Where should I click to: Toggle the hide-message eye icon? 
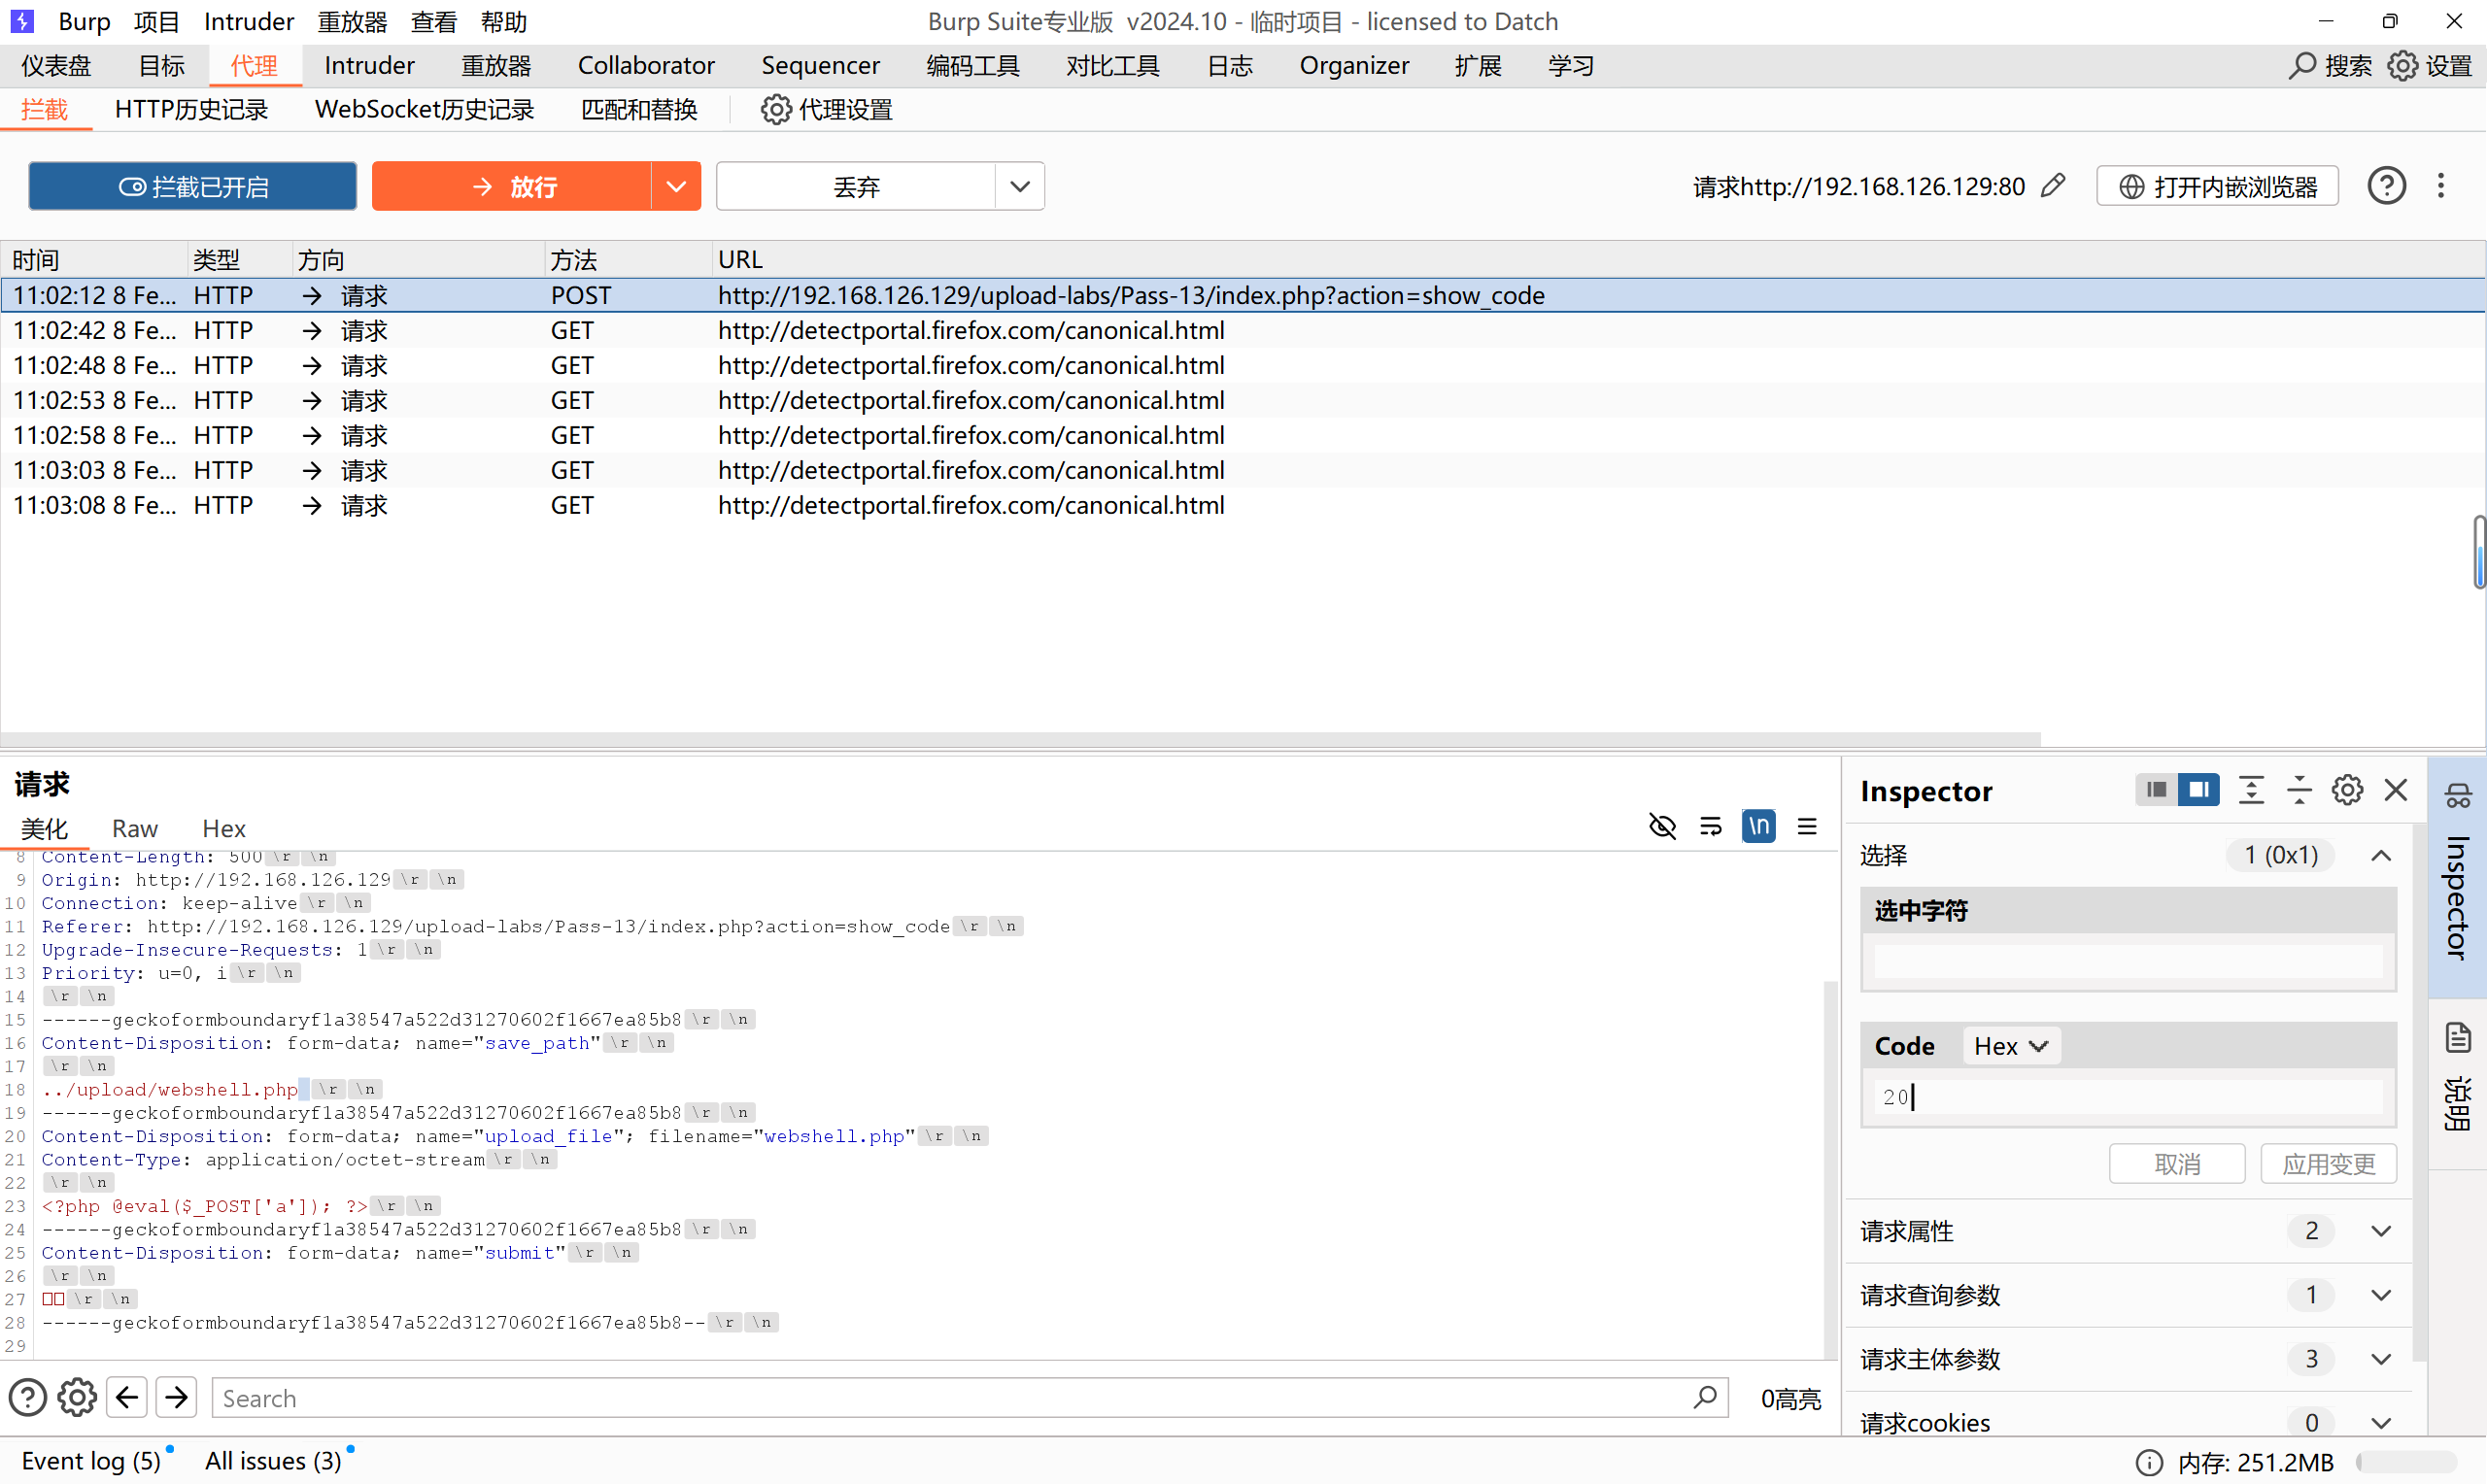point(1662,826)
